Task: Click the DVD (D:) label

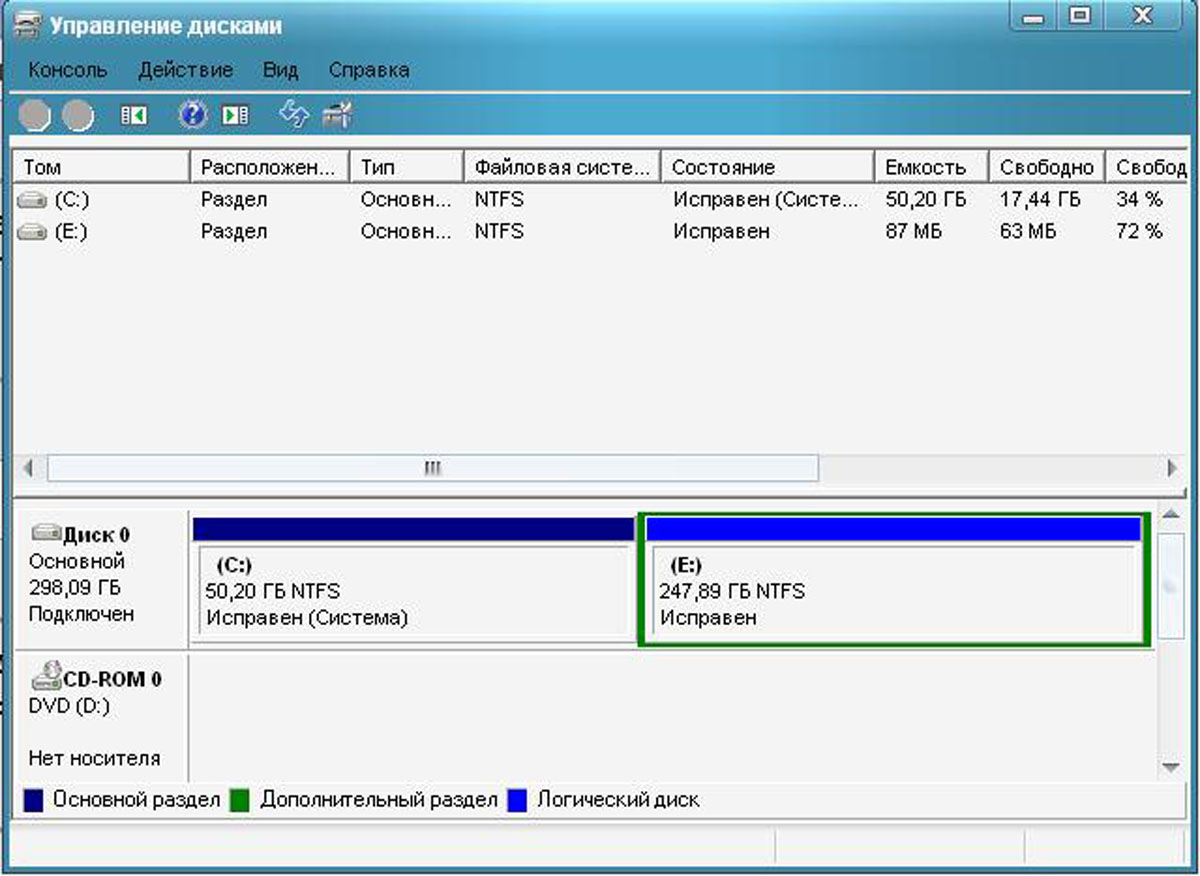Action: point(69,706)
